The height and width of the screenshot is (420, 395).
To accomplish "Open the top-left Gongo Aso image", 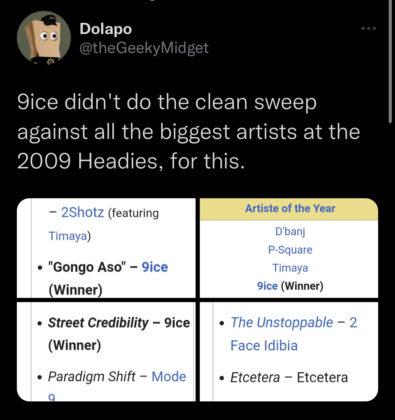I will 106,248.
